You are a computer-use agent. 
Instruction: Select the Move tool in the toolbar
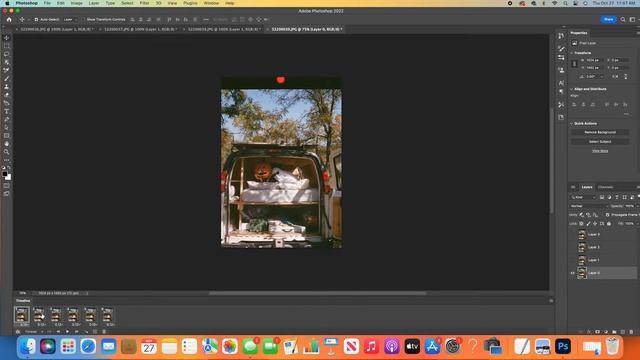tap(7, 38)
